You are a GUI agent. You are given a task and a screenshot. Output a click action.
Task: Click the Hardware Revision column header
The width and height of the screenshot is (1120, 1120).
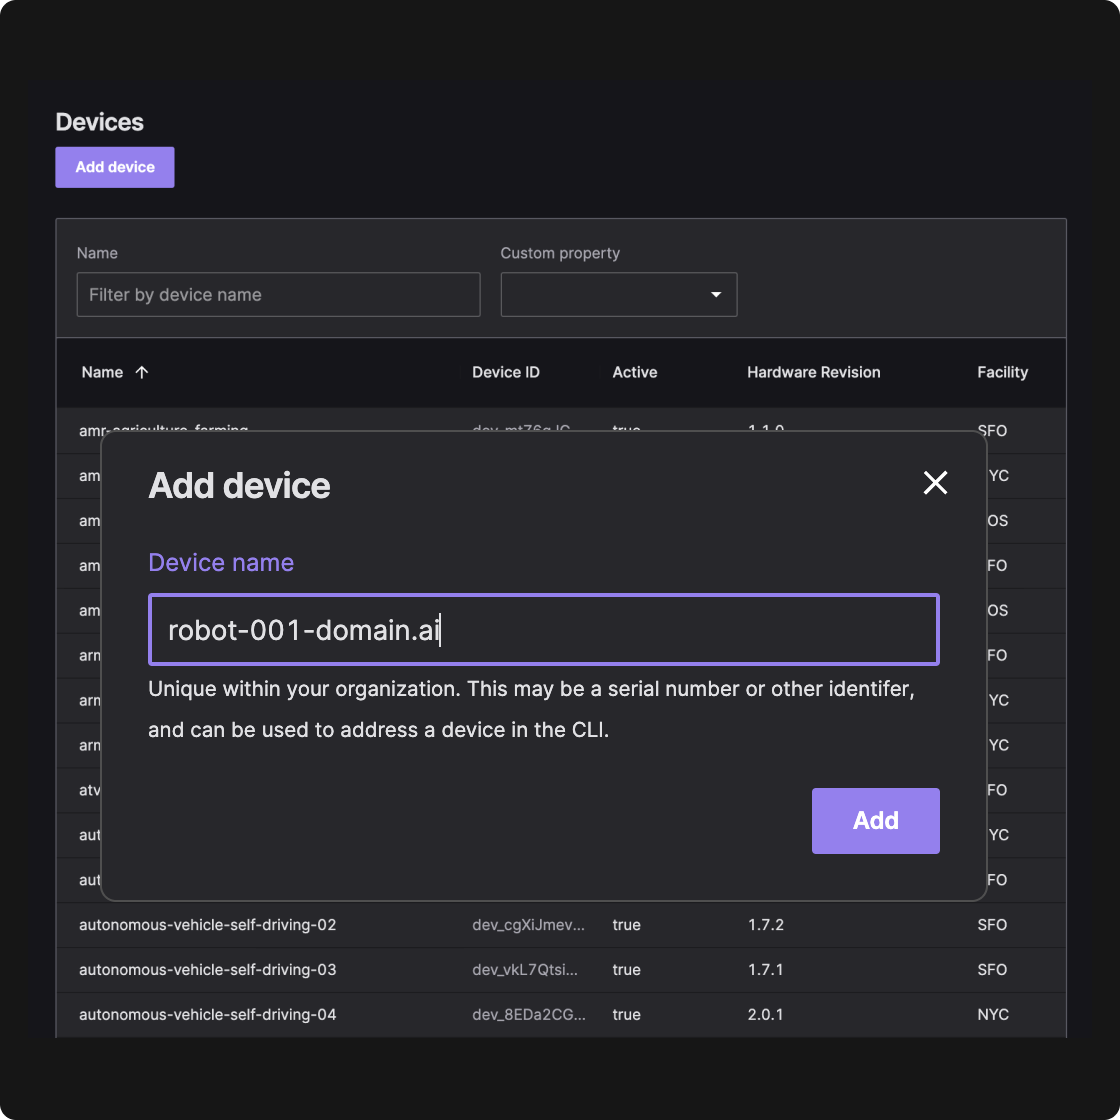coord(813,372)
